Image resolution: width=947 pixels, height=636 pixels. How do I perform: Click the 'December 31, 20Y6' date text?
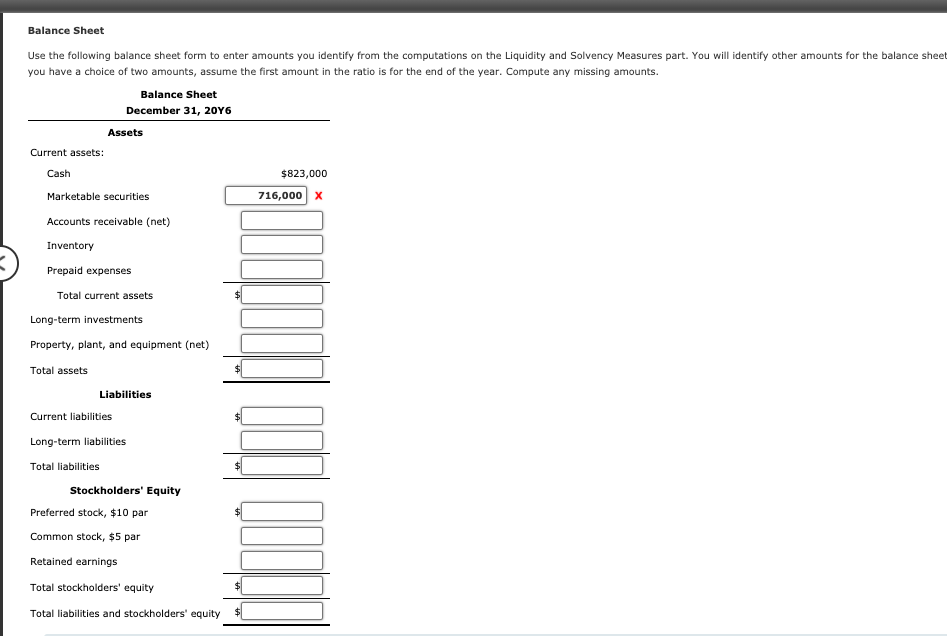coord(179,111)
